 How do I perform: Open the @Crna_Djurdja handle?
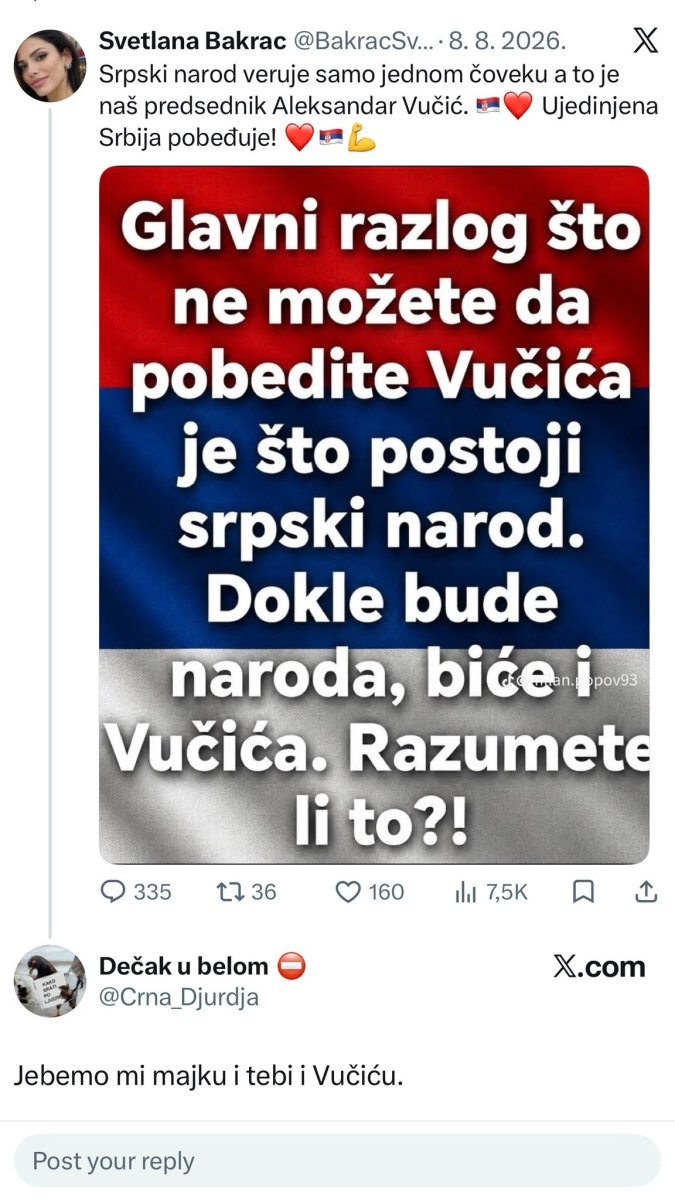[179, 997]
